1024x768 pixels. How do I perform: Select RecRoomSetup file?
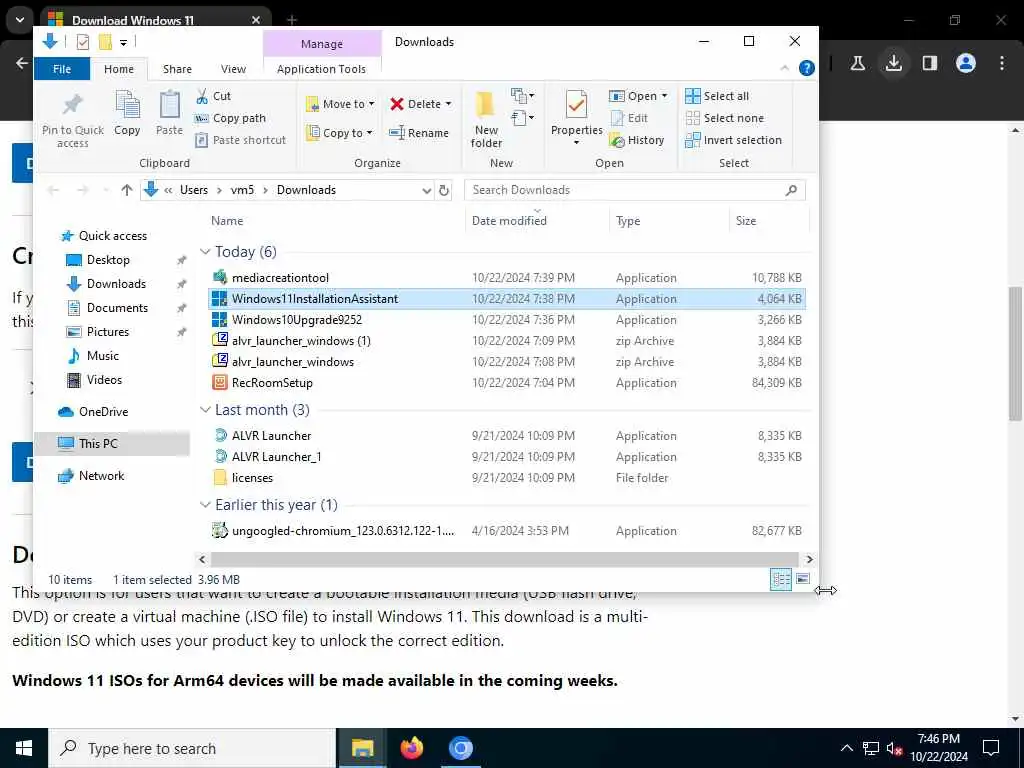tap(507, 383)
